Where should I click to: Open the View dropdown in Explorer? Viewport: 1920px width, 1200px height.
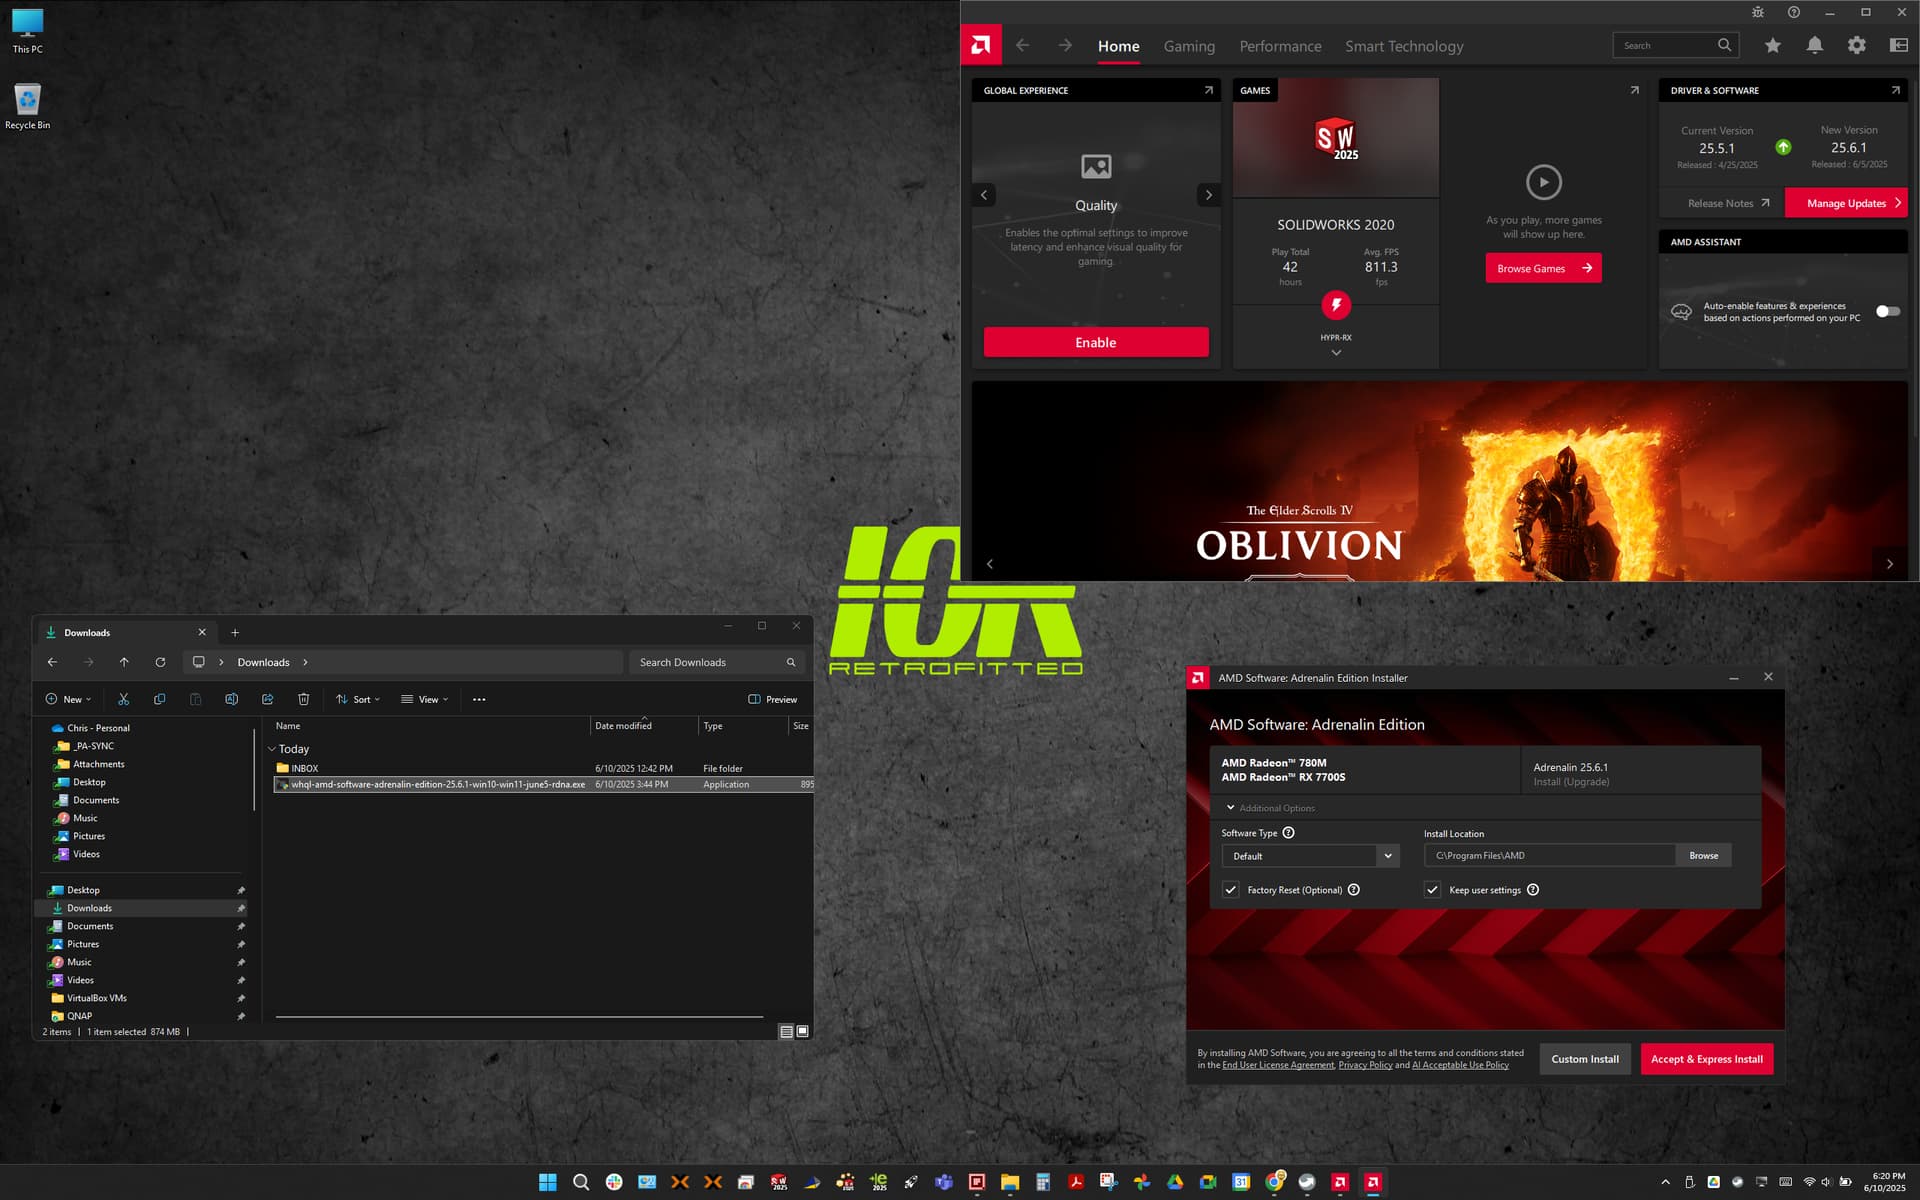(425, 699)
